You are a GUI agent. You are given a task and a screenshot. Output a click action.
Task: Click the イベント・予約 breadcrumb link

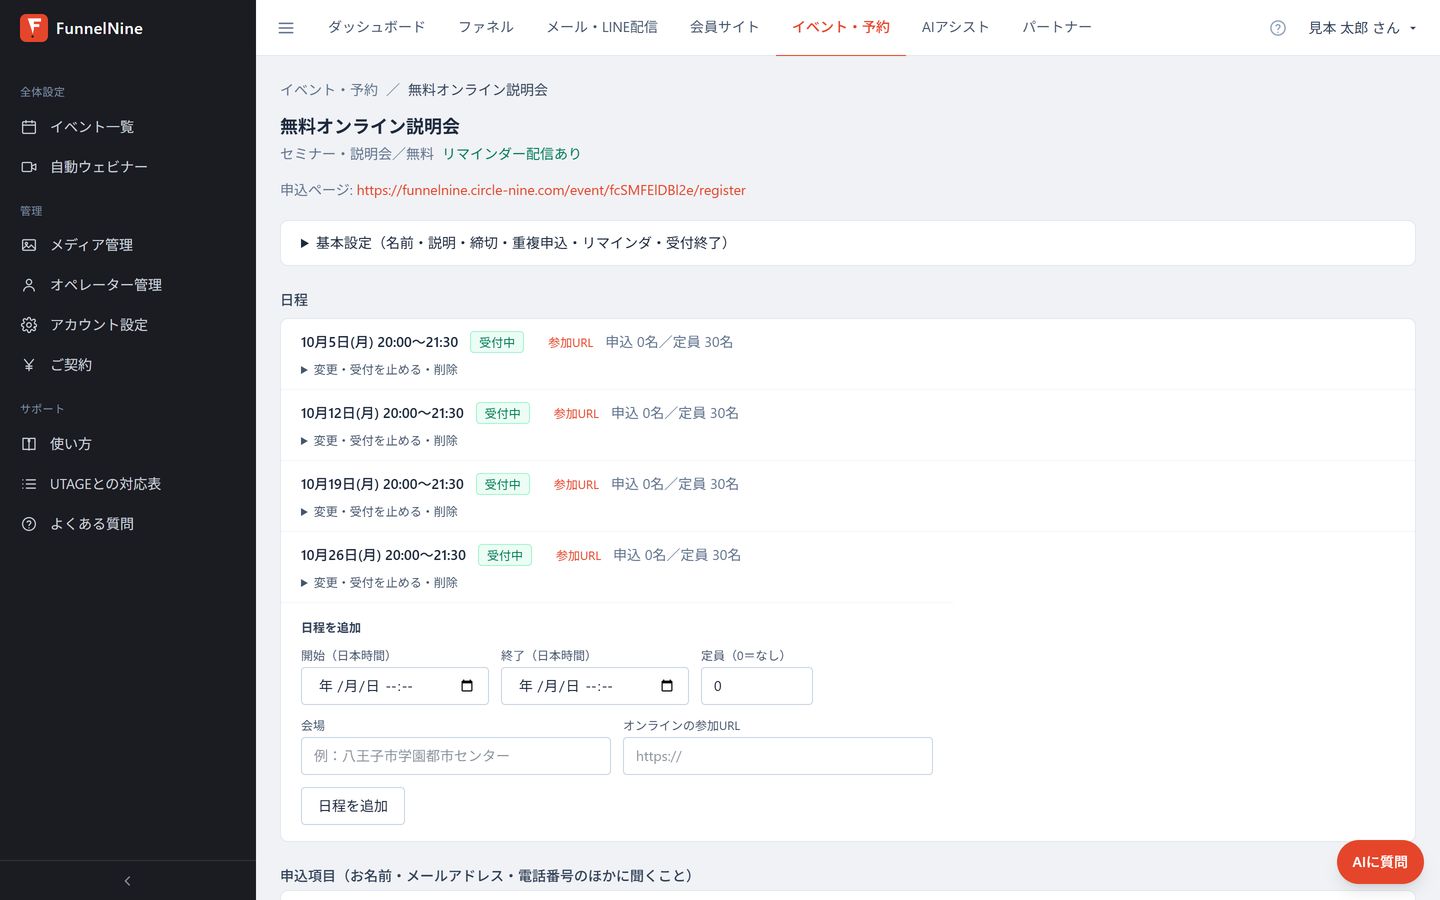pos(329,90)
